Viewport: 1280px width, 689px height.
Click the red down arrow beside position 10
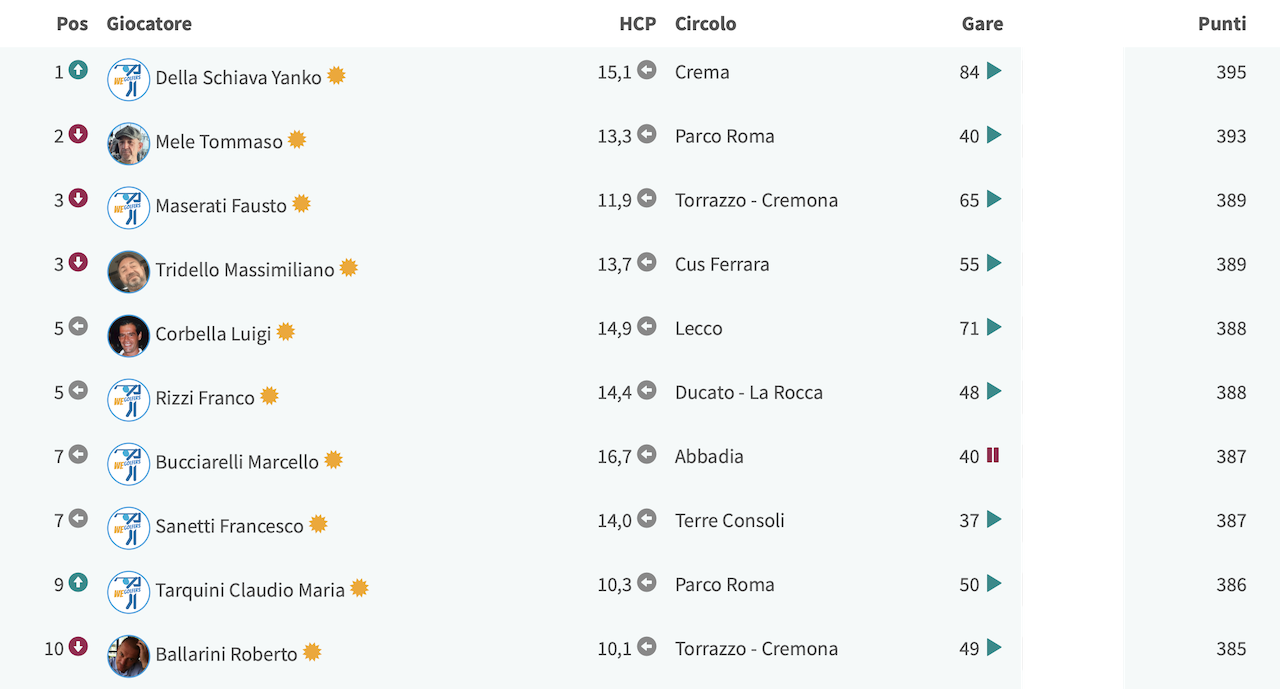point(78,646)
